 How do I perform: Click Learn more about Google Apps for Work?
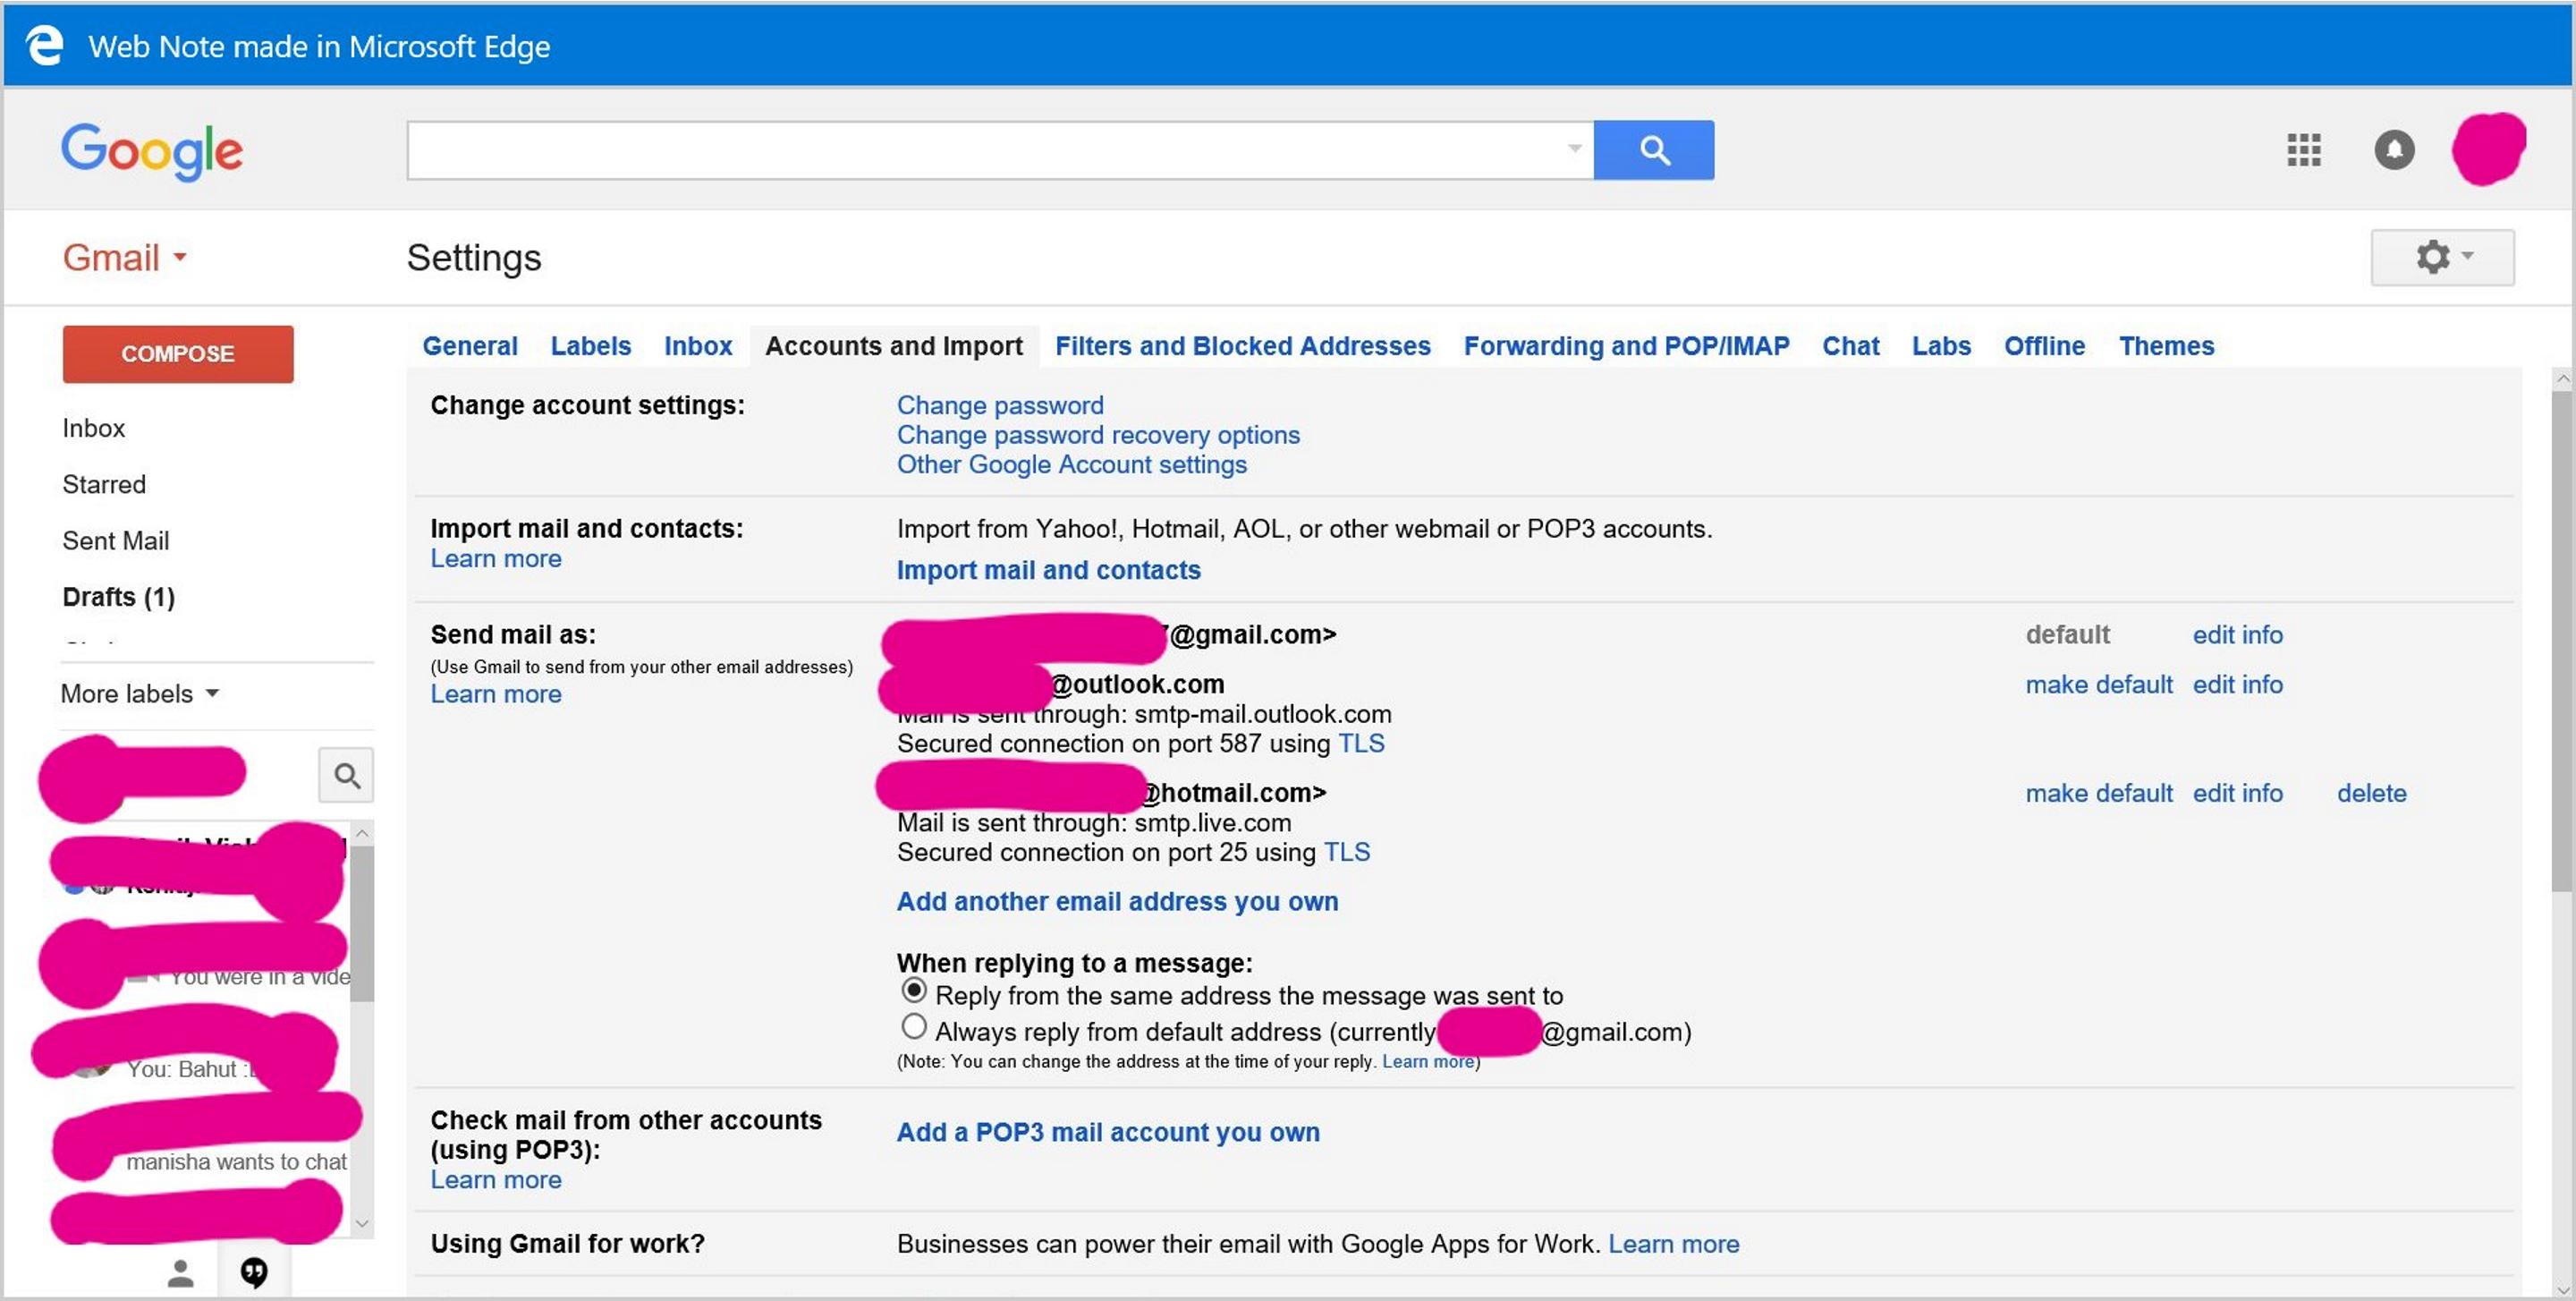(x=1673, y=1244)
